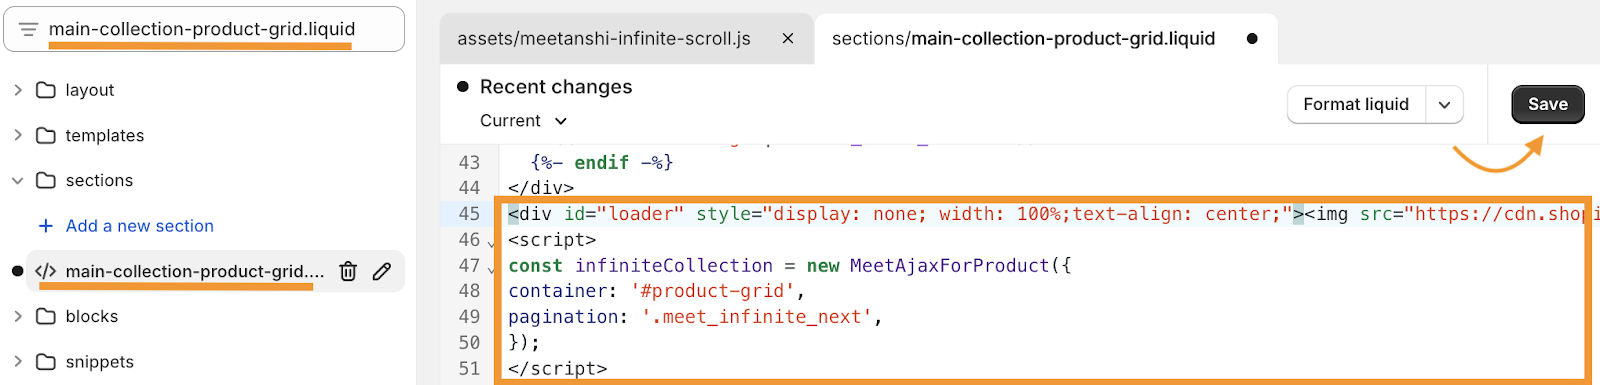Screen dimensions: 1600x385
Task: Click the endif liquid tag on line 43
Action: (602, 162)
